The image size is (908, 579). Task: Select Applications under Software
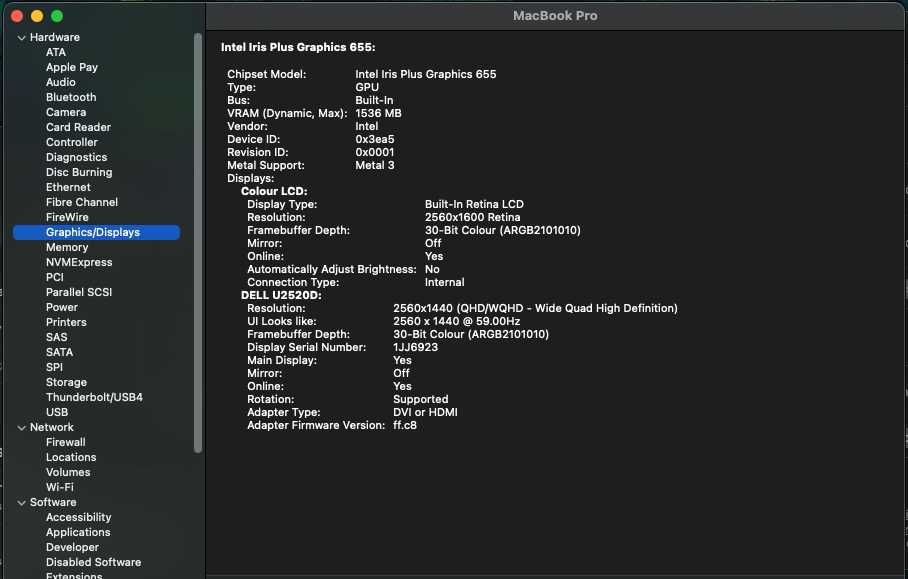pyautogui.click(x=78, y=533)
